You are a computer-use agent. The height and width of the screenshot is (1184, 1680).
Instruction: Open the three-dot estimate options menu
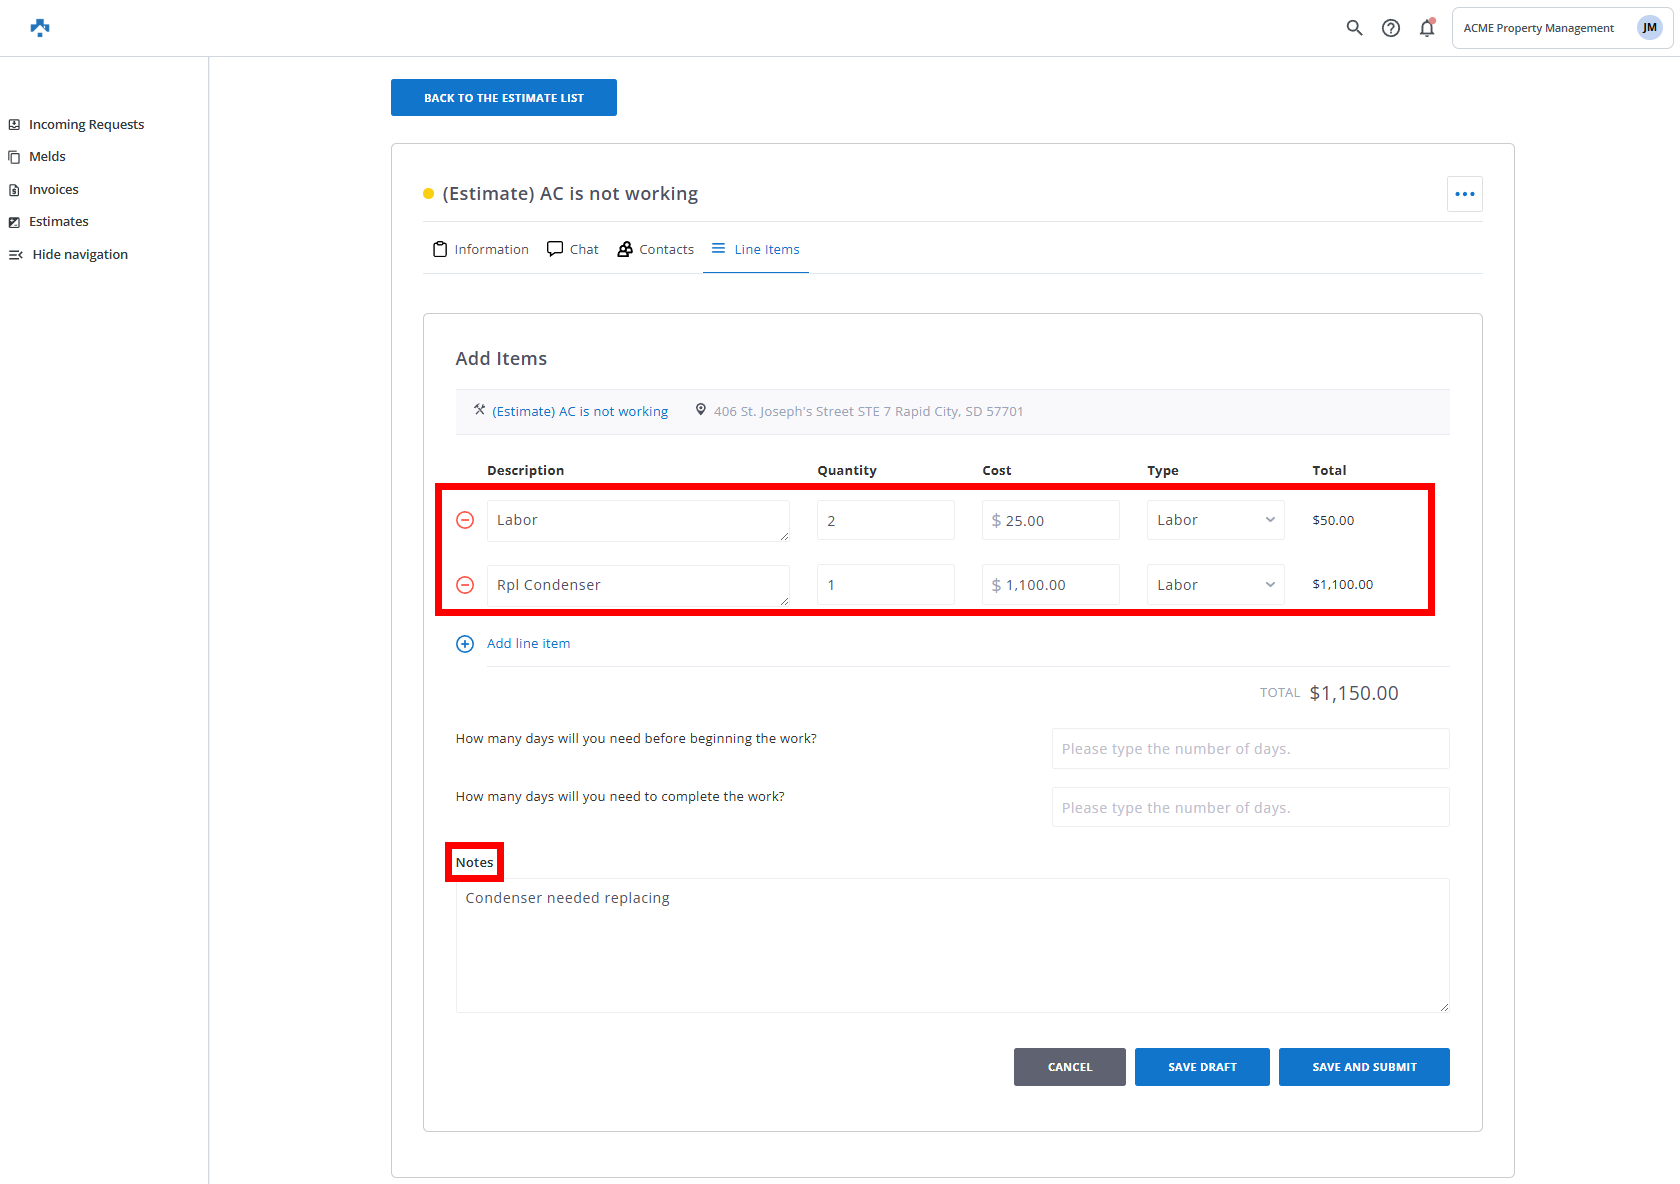[x=1464, y=194]
